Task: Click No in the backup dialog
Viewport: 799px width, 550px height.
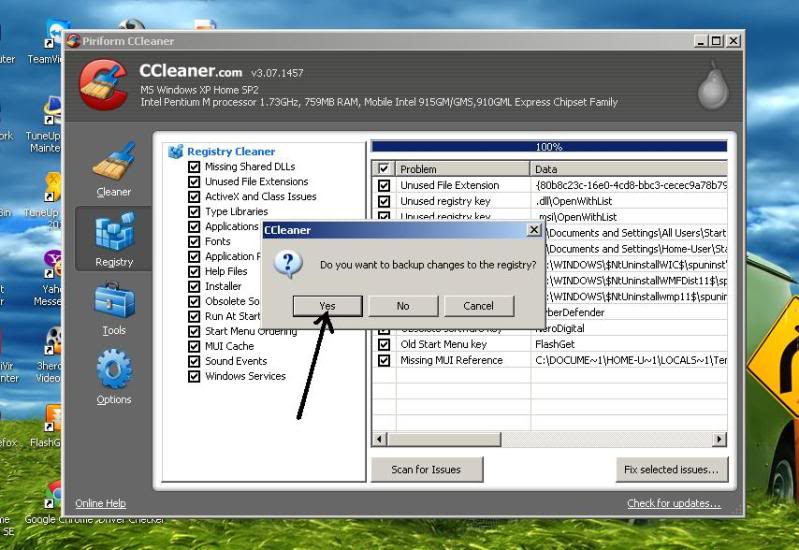Action: pos(403,306)
